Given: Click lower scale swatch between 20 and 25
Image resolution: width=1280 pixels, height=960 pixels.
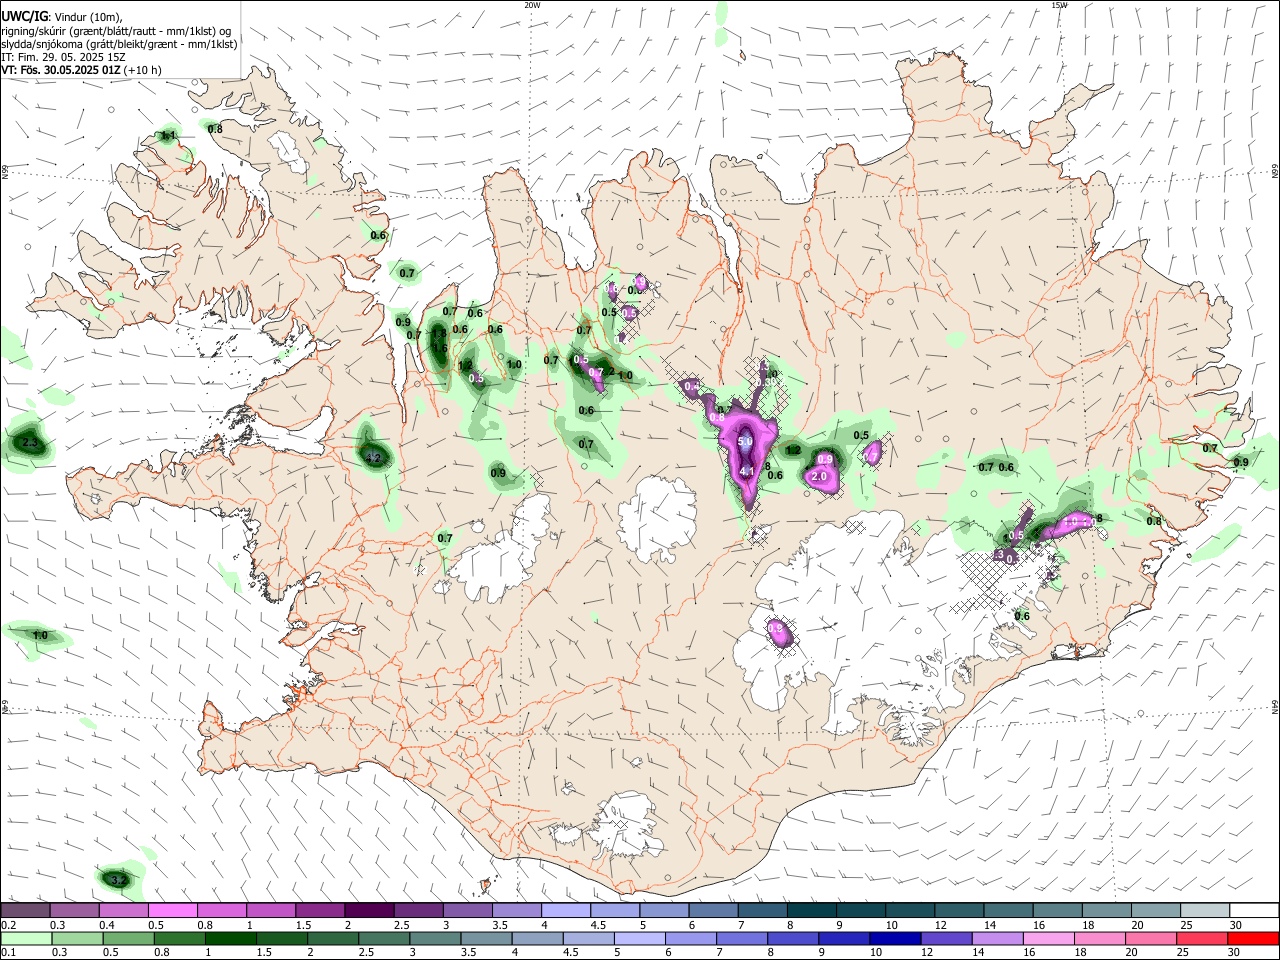Looking at the screenshot, I should click(x=1150, y=938).
